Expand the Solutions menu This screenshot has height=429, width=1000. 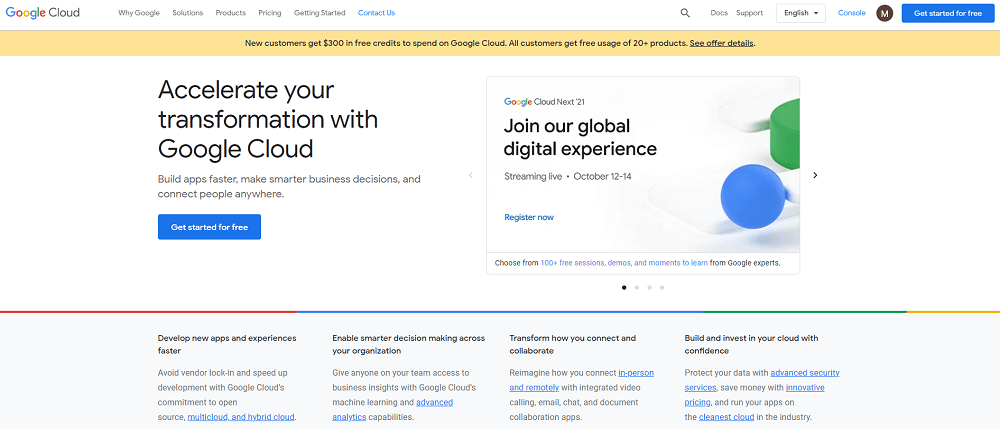pyautogui.click(x=188, y=13)
